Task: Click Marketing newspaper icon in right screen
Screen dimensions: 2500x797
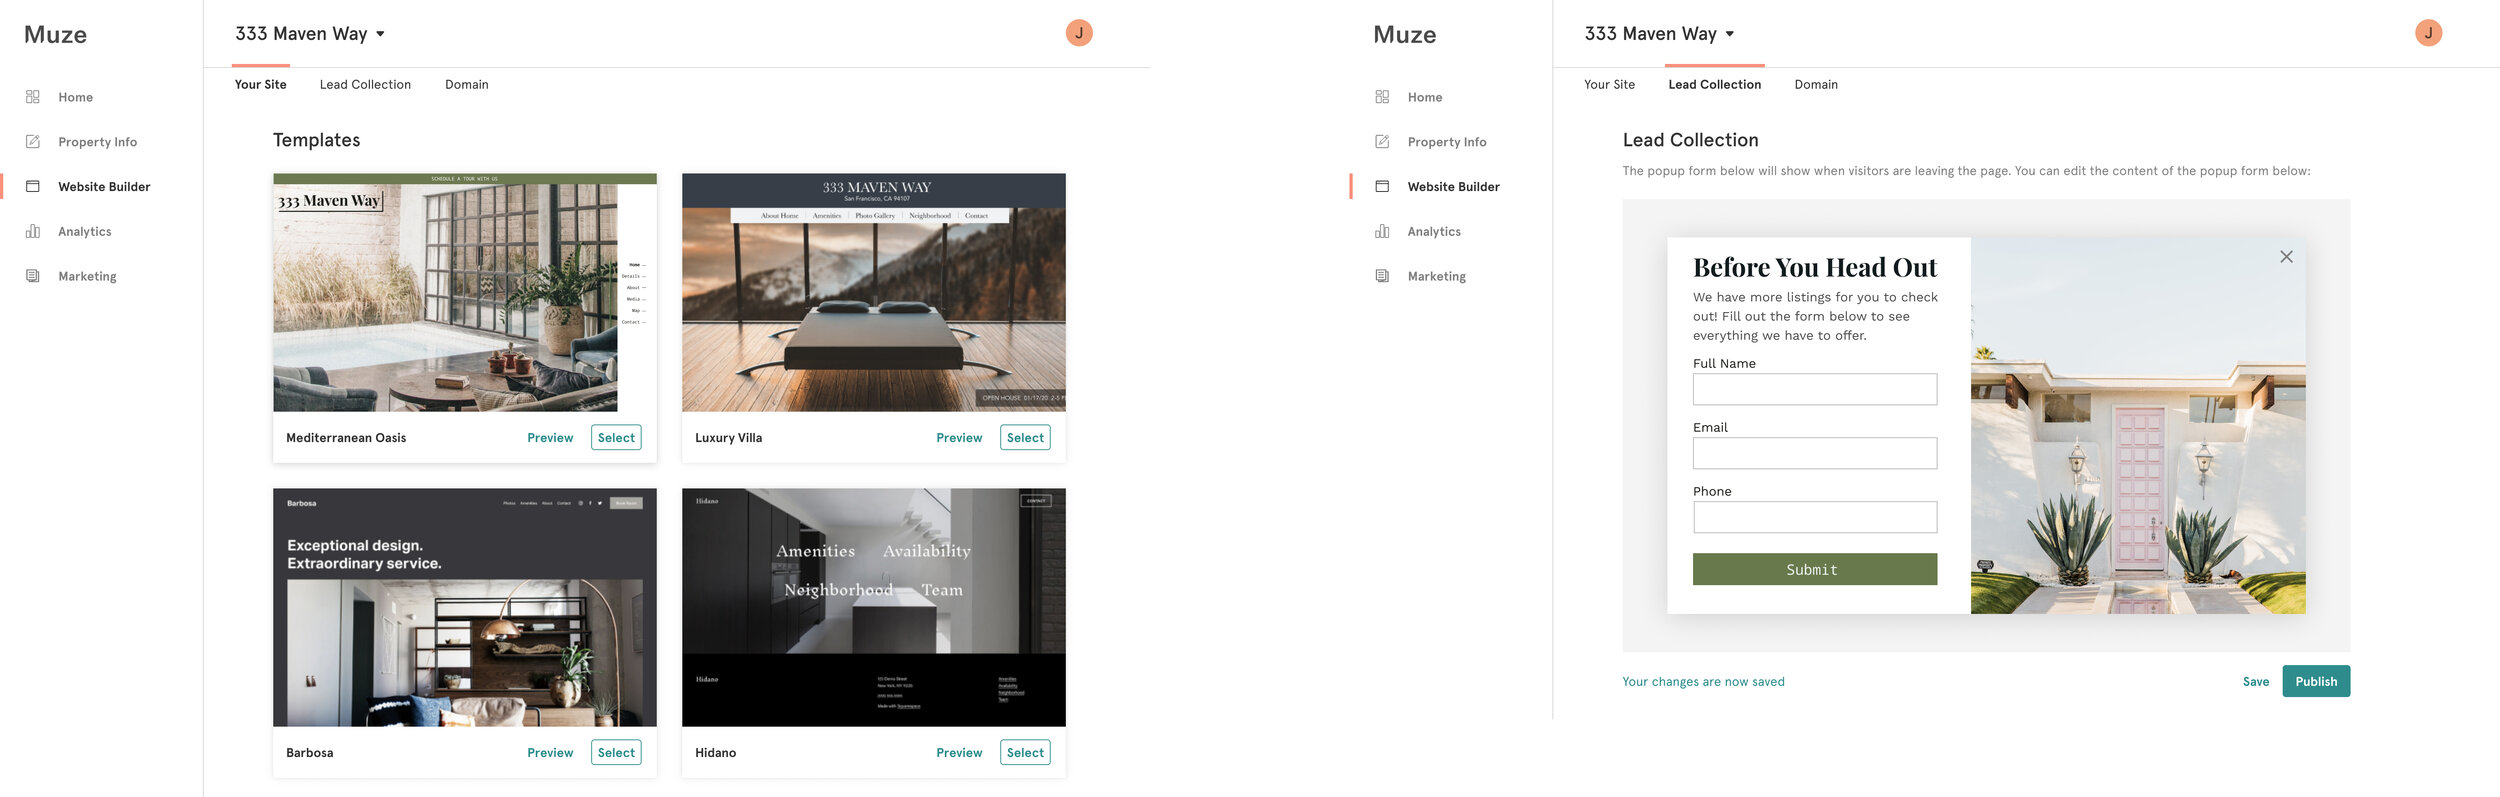Action: tap(1382, 276)
